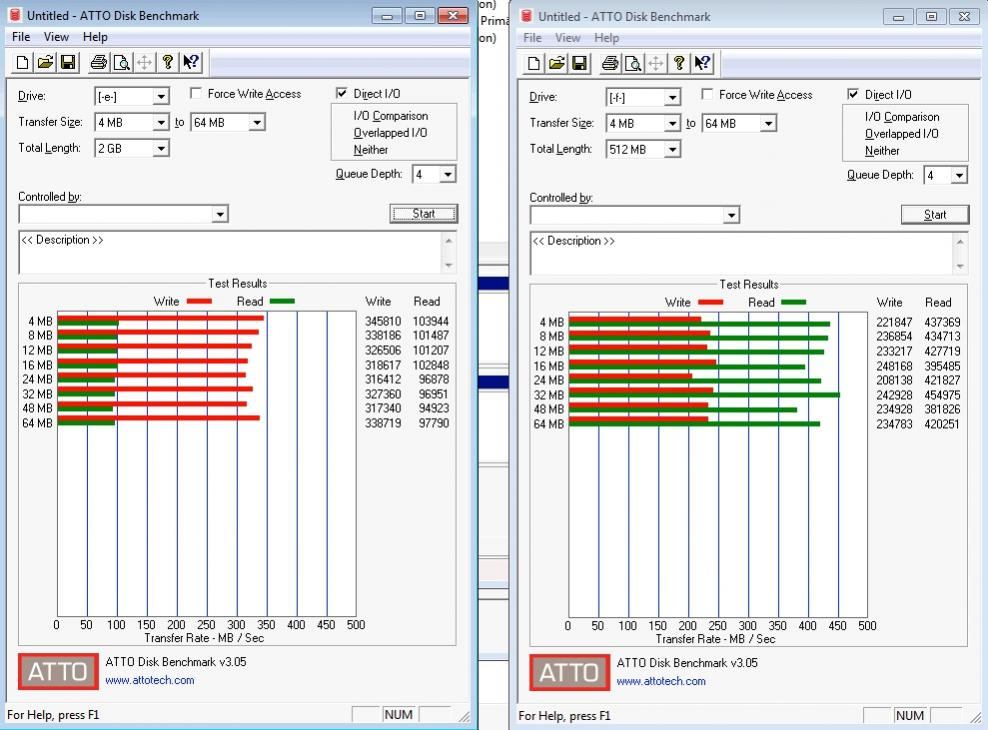Viewport: 988px width, 730px height.
Task: Select Neither option in left window
Action: click(370, 150)
